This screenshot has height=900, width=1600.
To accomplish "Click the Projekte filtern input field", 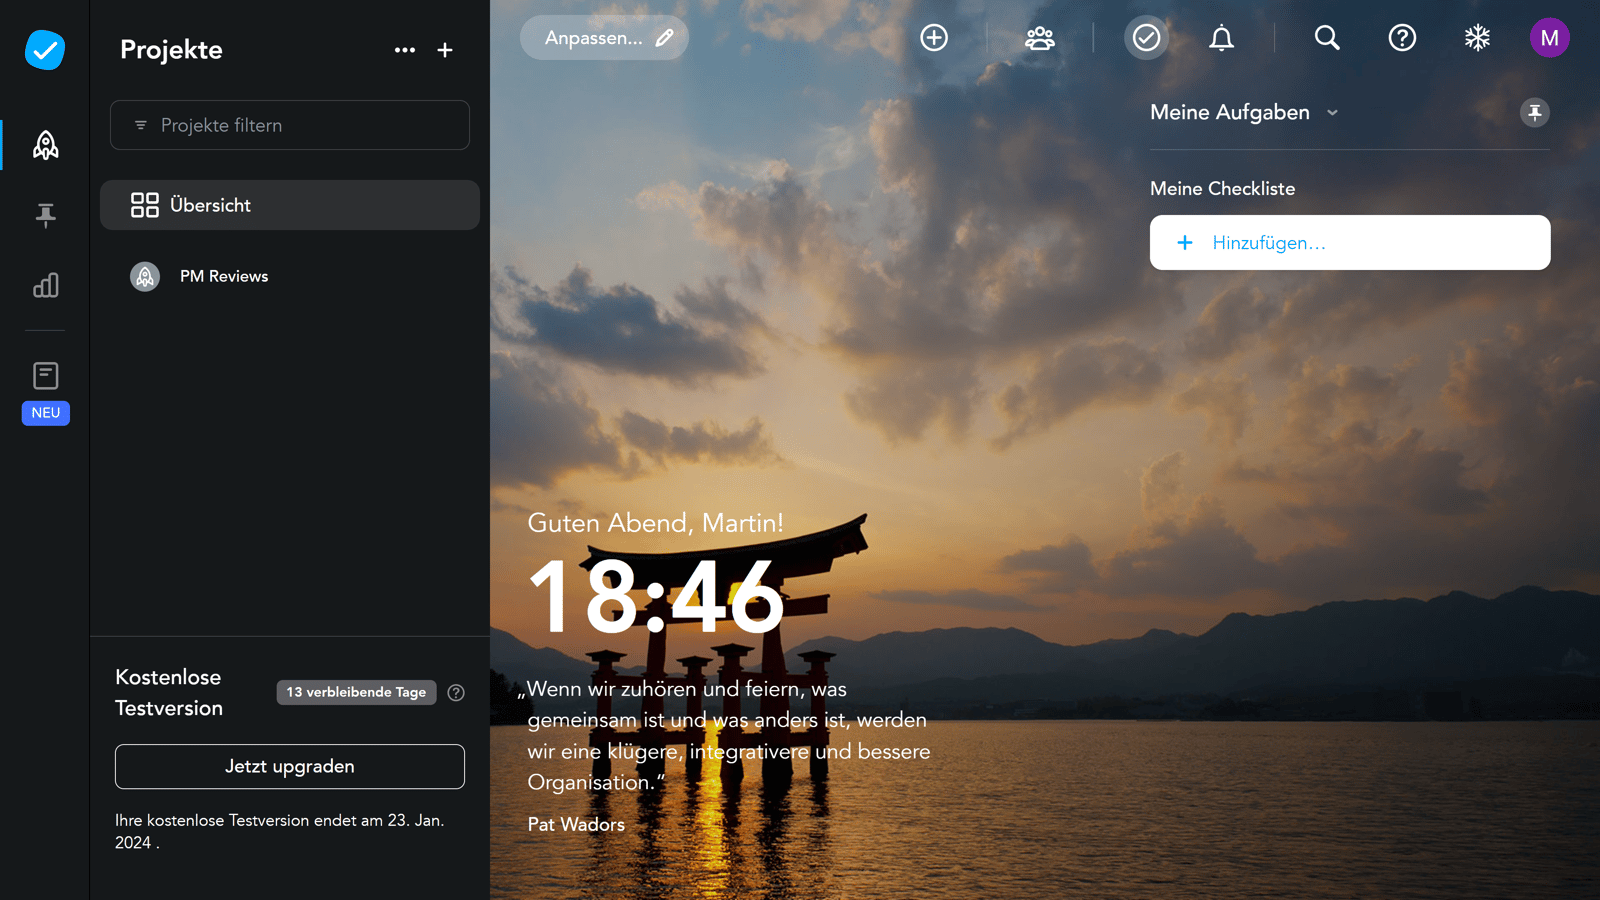I will coord(290,125).
